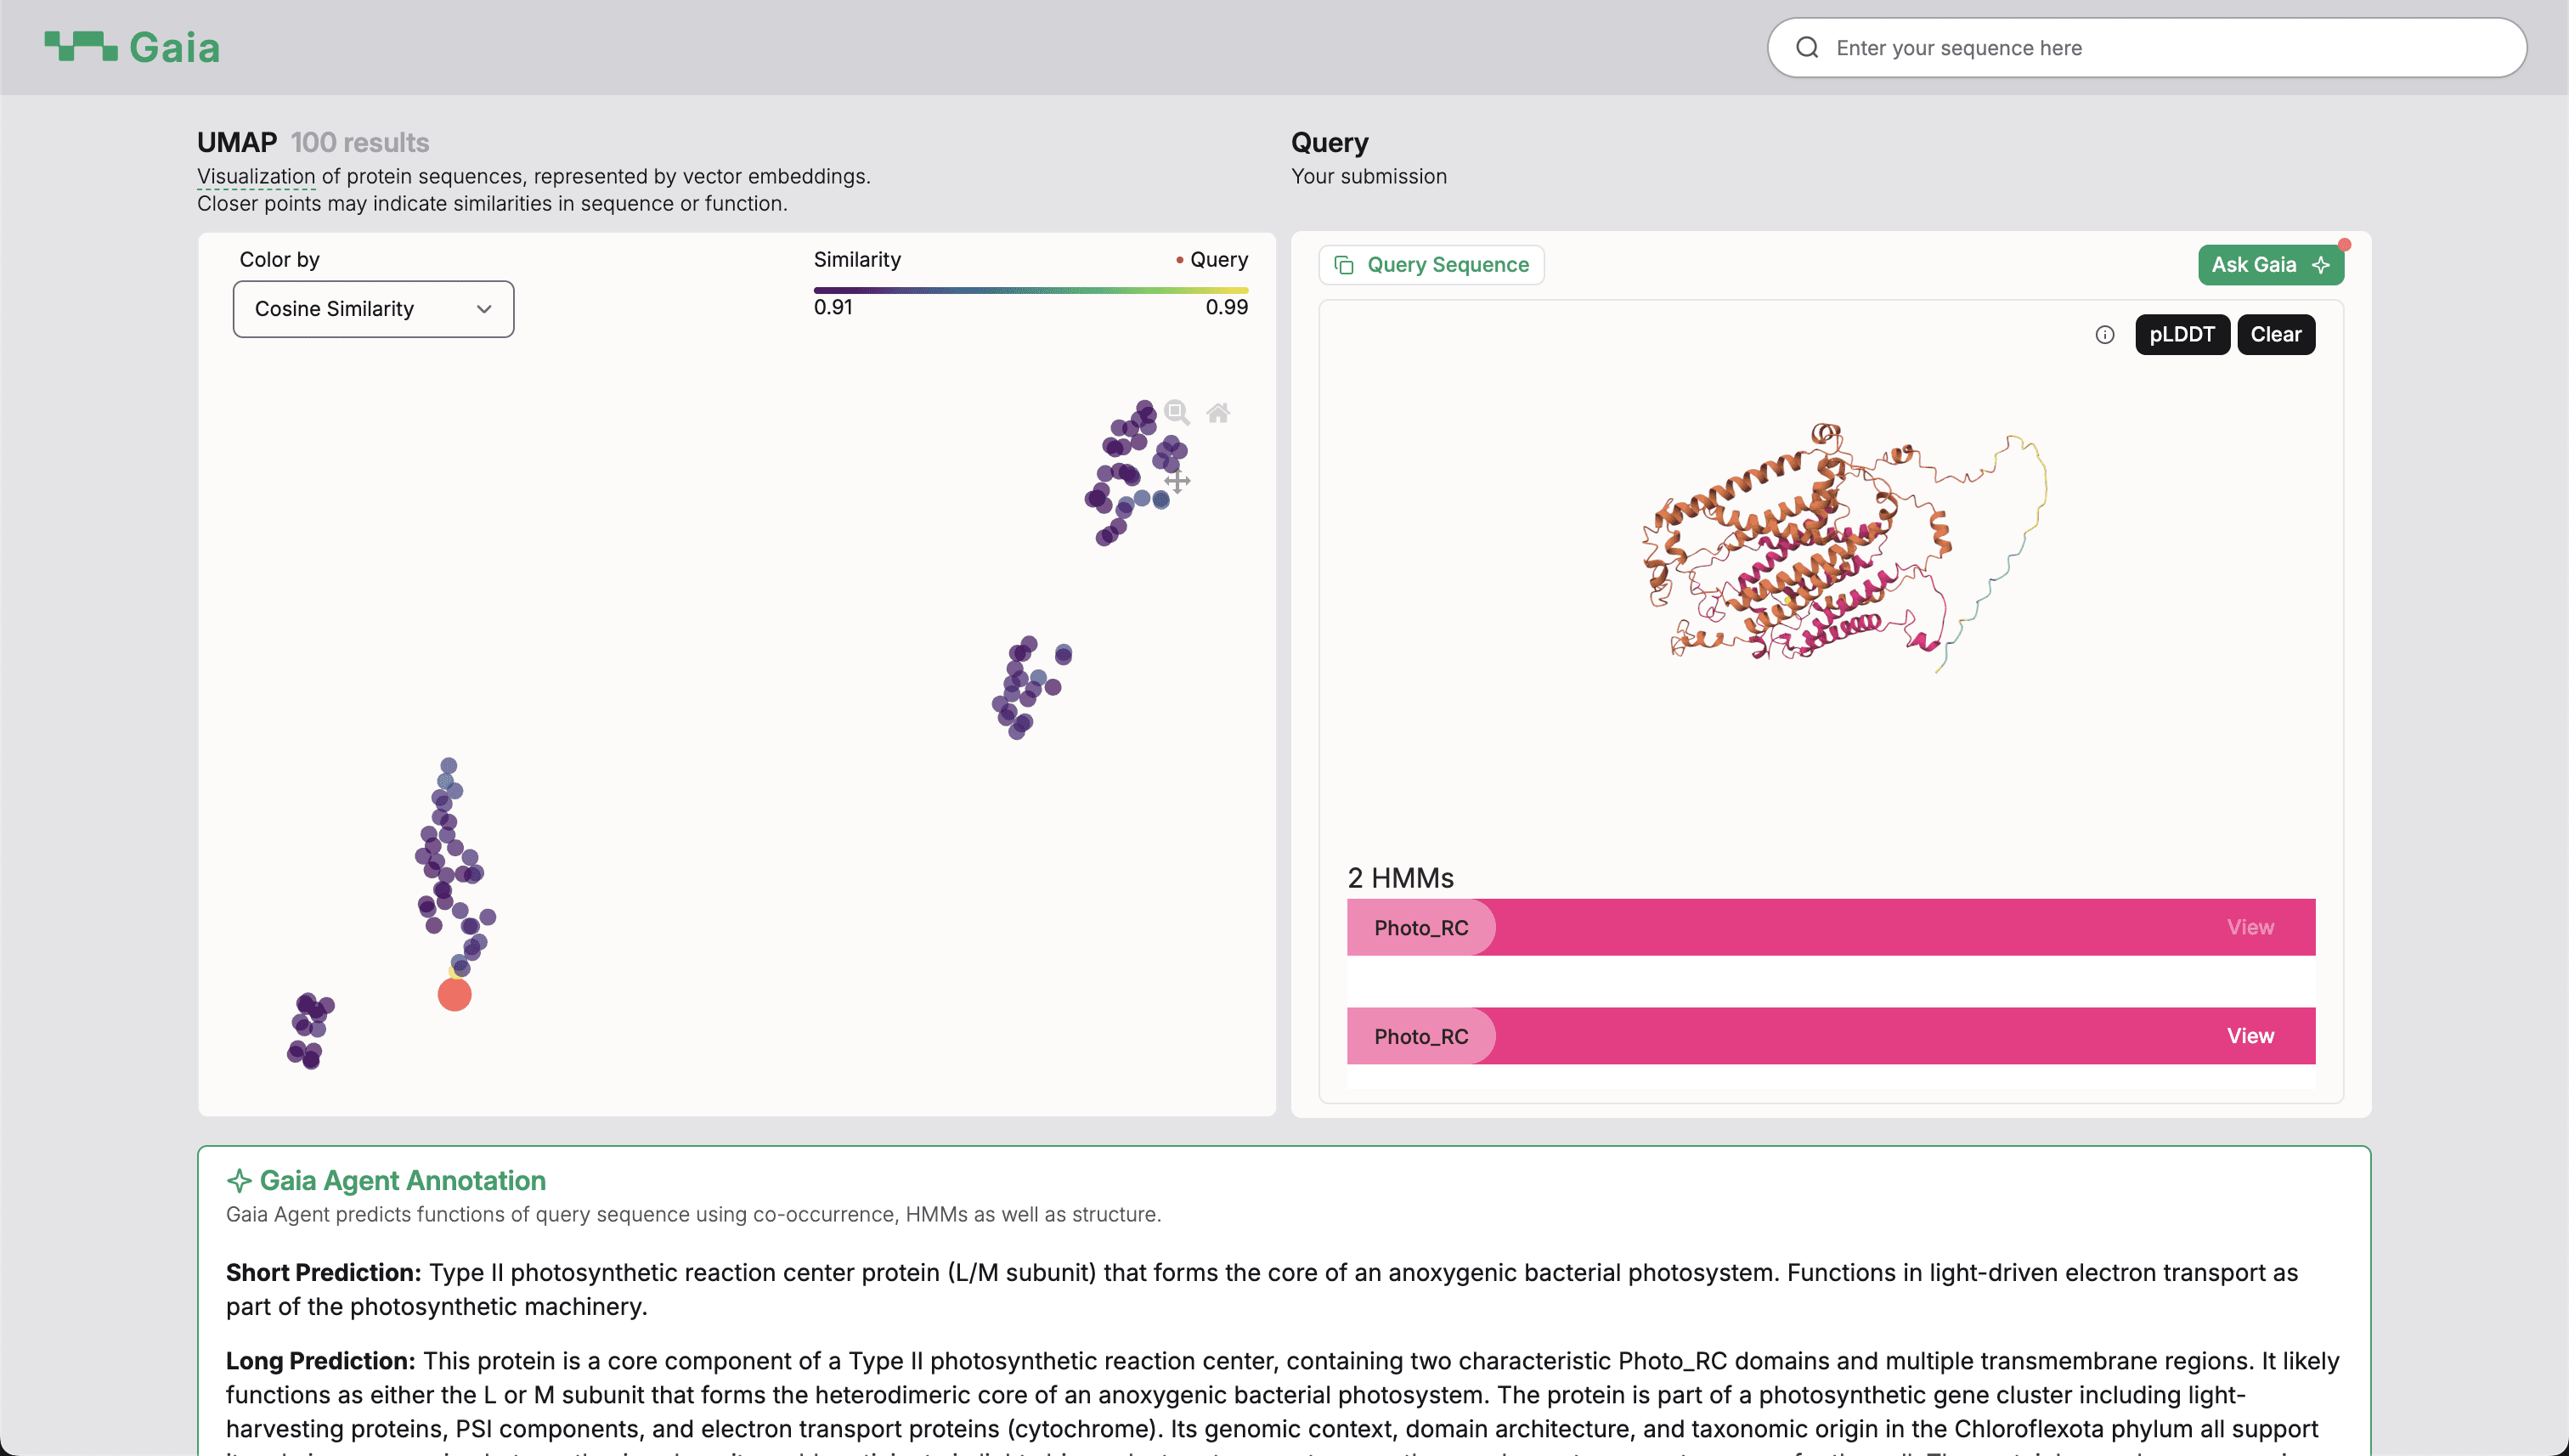Image resolution: width=2569 pixels, height=1456 pixels.
Task: Open structure info via the info icon
Action: coord(2104,335)
